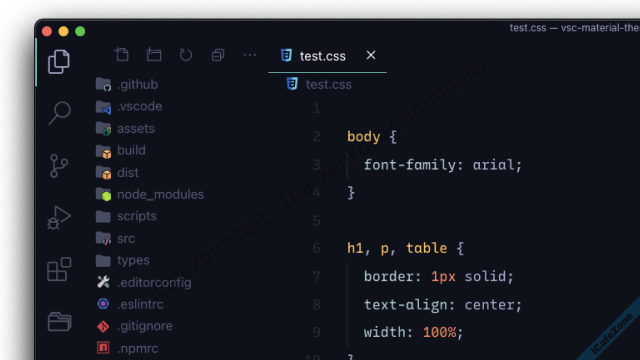640x360 pixels.
Task: Click 'h1' in the selector on line 6
Action: pos(355,248)
